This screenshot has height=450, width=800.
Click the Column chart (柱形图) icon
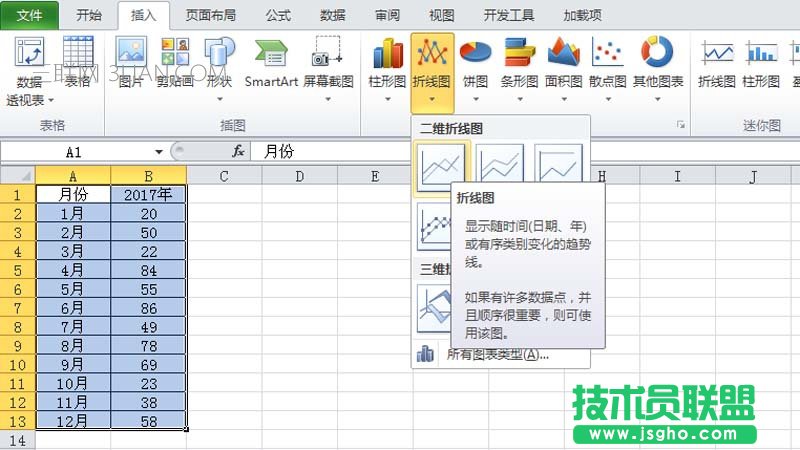(388, 53)
